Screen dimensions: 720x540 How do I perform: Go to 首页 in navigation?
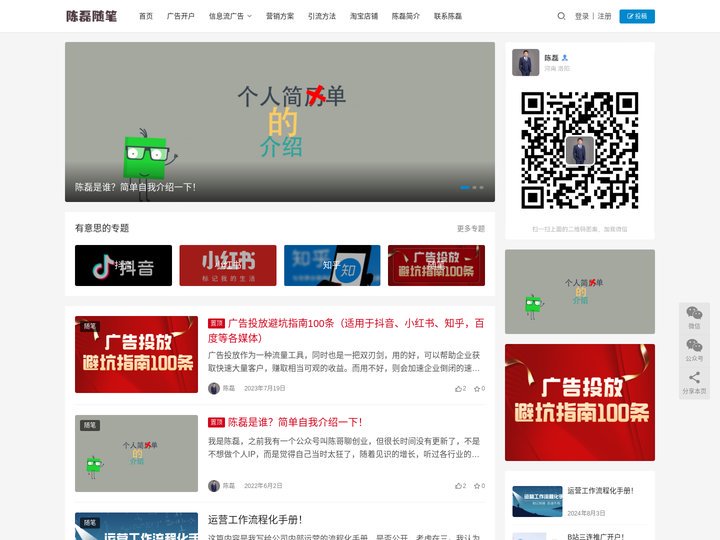tap(146, 16)
